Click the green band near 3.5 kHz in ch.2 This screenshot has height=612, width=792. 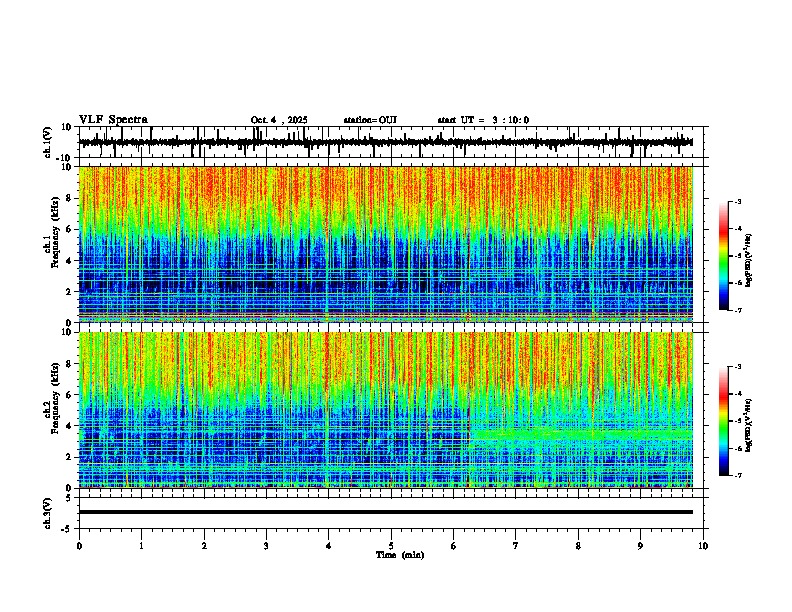(581, 434)
